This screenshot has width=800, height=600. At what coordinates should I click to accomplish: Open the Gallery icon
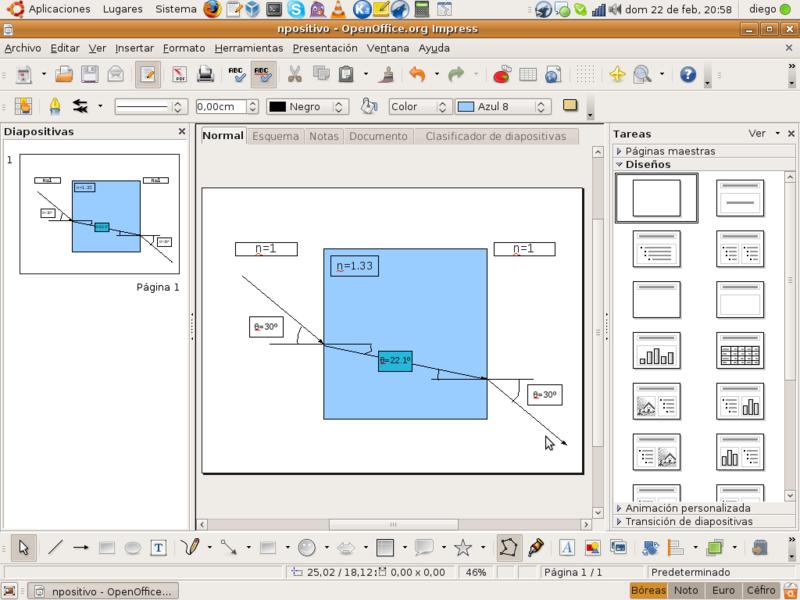[618, 548]
